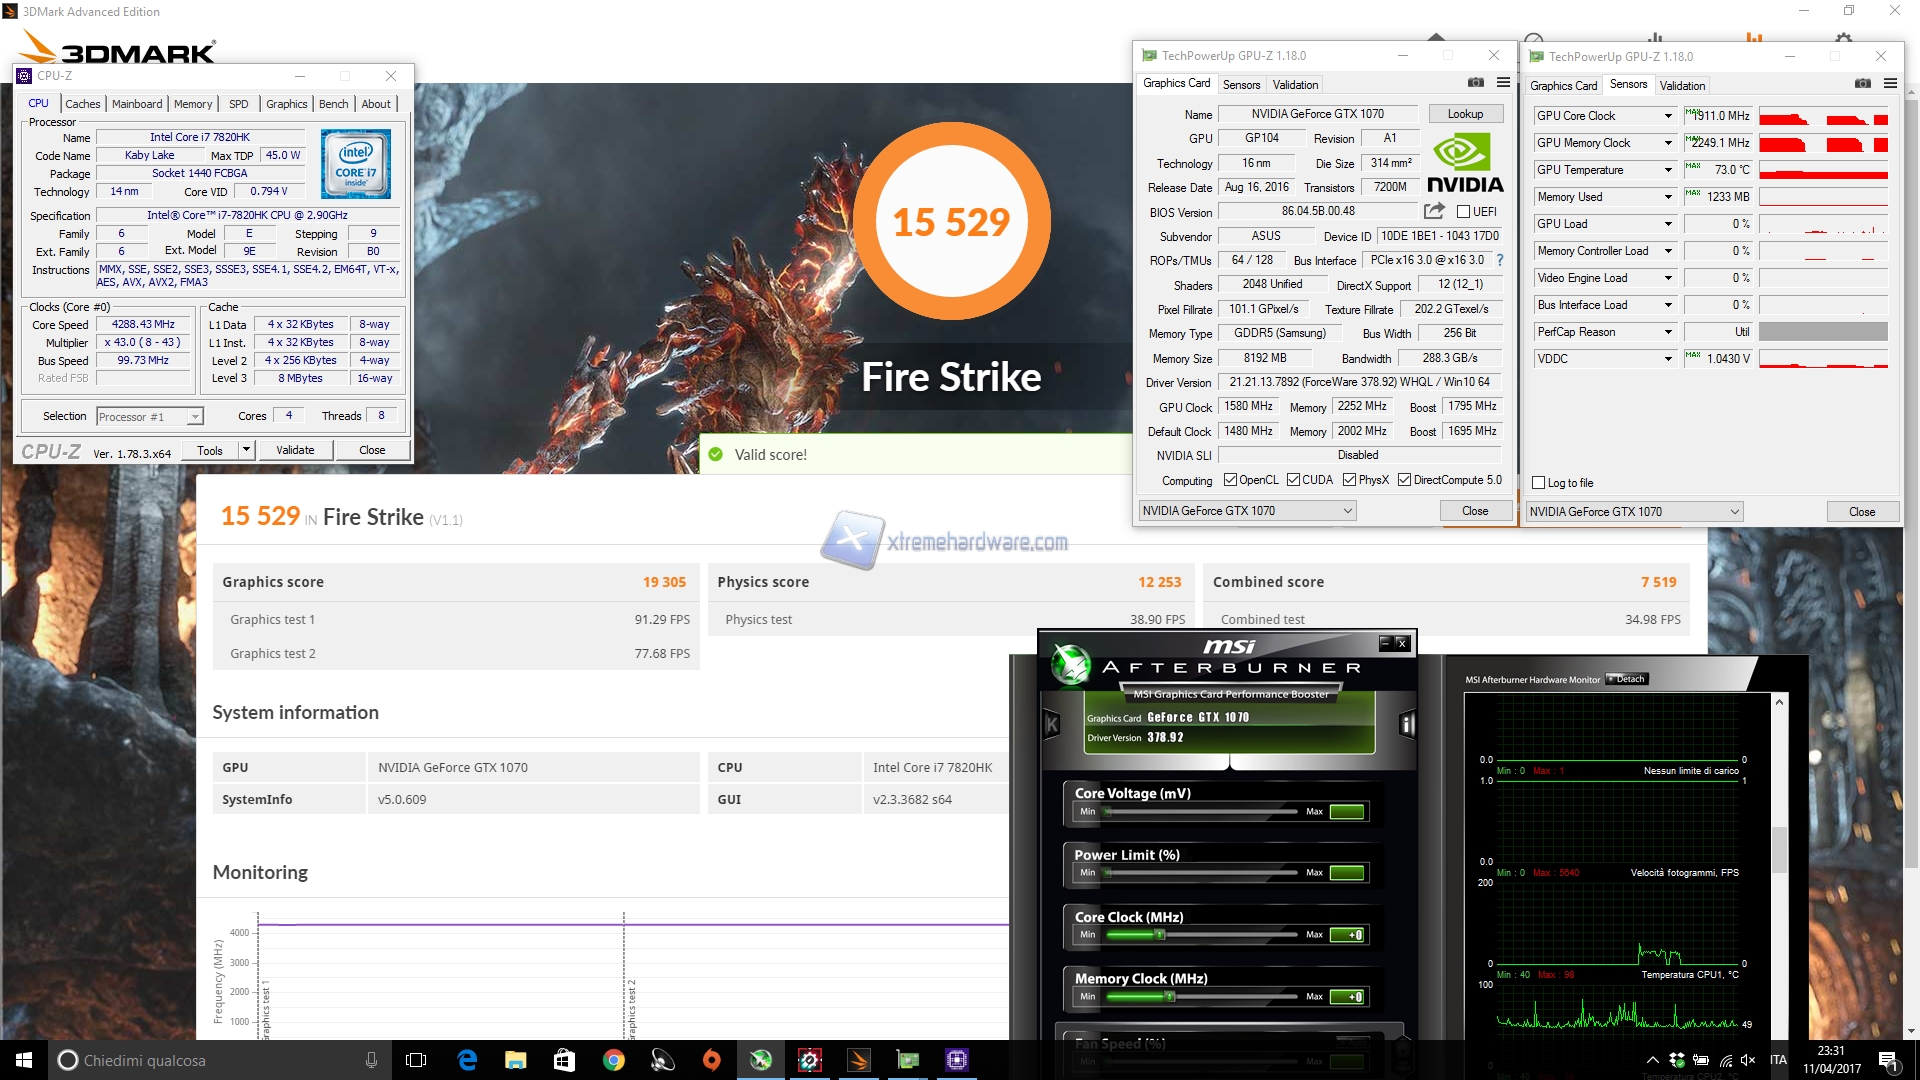Click the GPU-Z screenshot camera icon
This screenshot has width=1920, height=1080.
[x=1475, y=83]
